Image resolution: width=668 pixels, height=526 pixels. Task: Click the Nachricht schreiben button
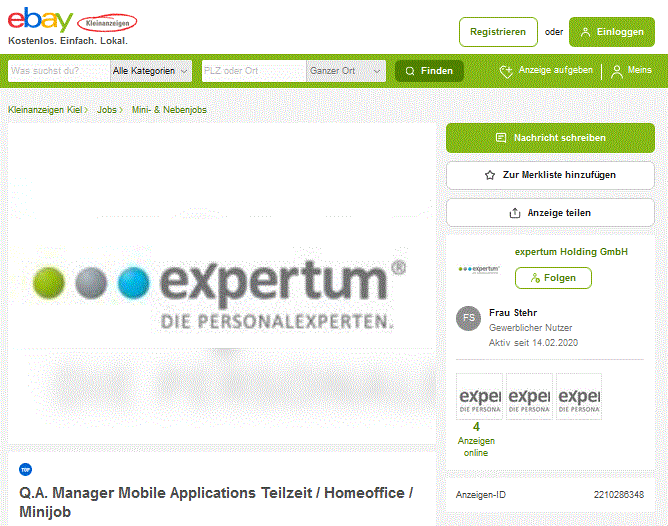(x=550, y=138)
